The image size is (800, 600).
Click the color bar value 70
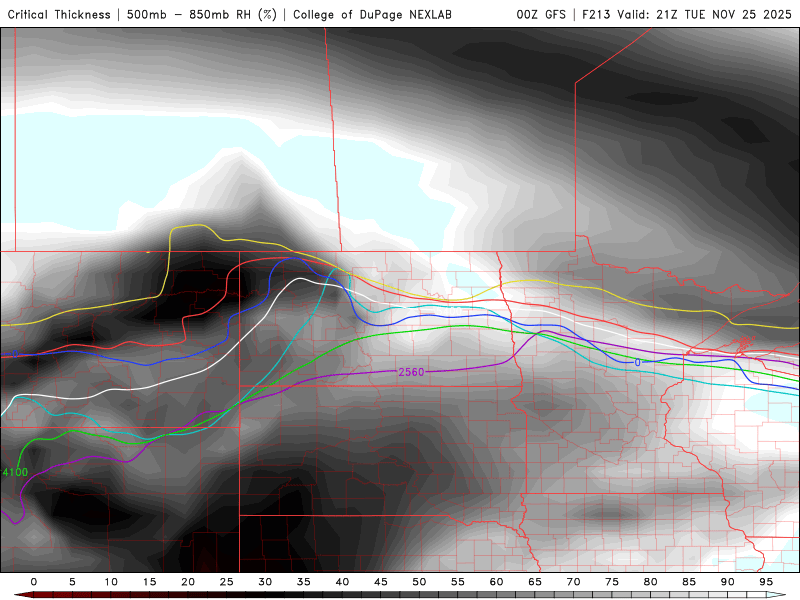(x=573, y=582)
